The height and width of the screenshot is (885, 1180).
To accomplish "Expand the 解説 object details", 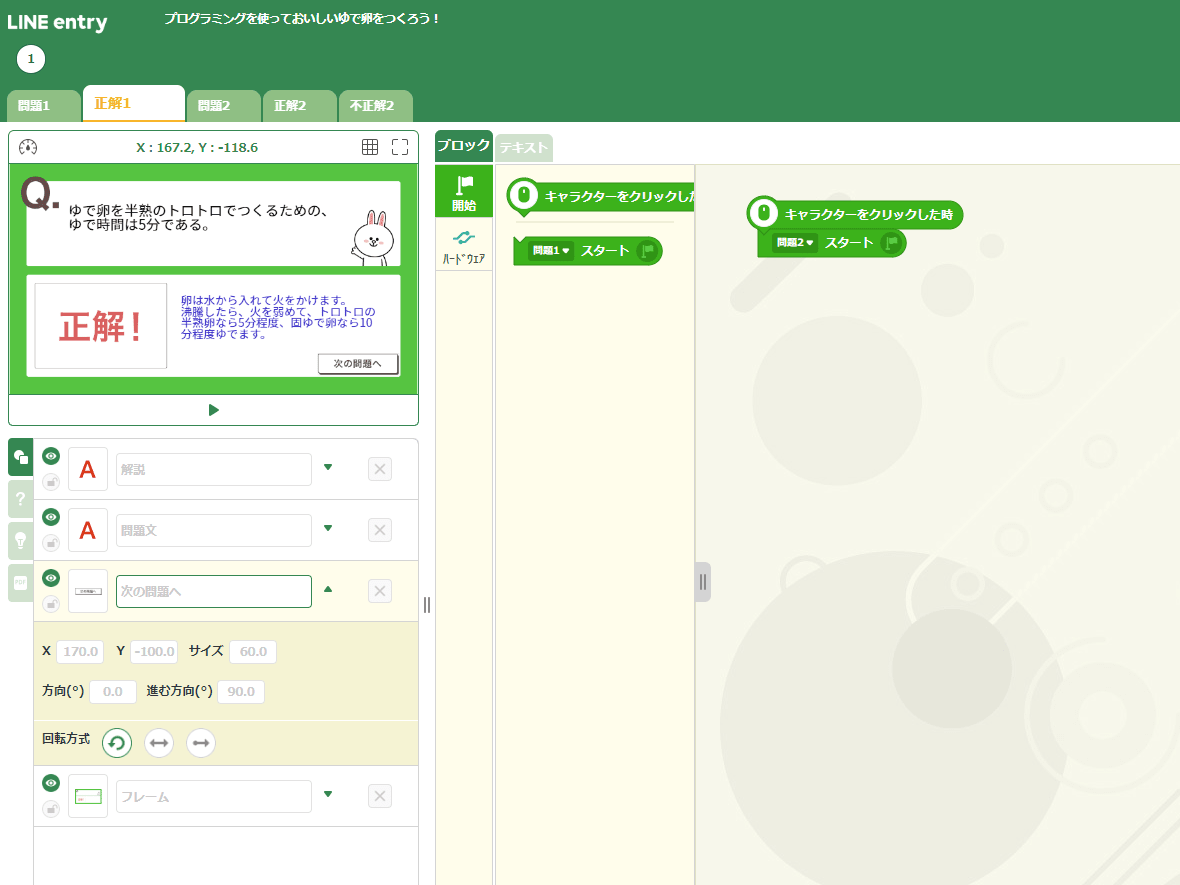I will pos(328,467).
